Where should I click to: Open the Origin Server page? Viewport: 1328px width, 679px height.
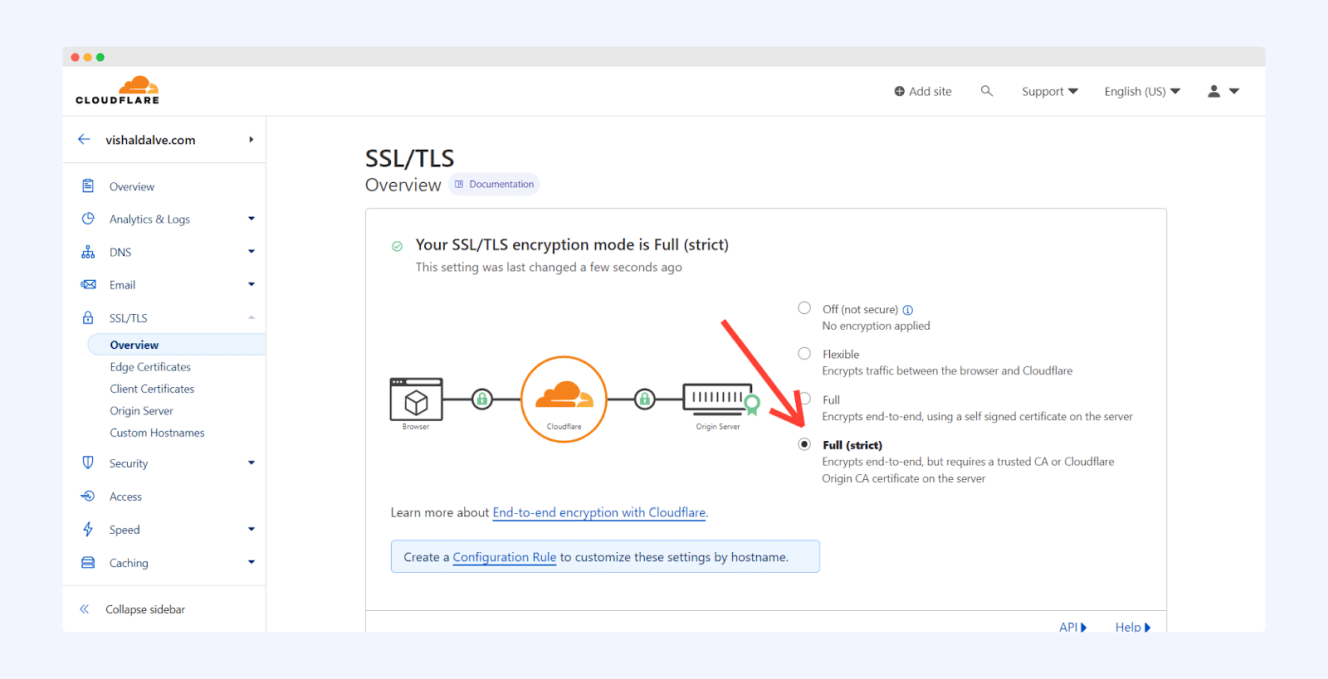pos(141,410)
